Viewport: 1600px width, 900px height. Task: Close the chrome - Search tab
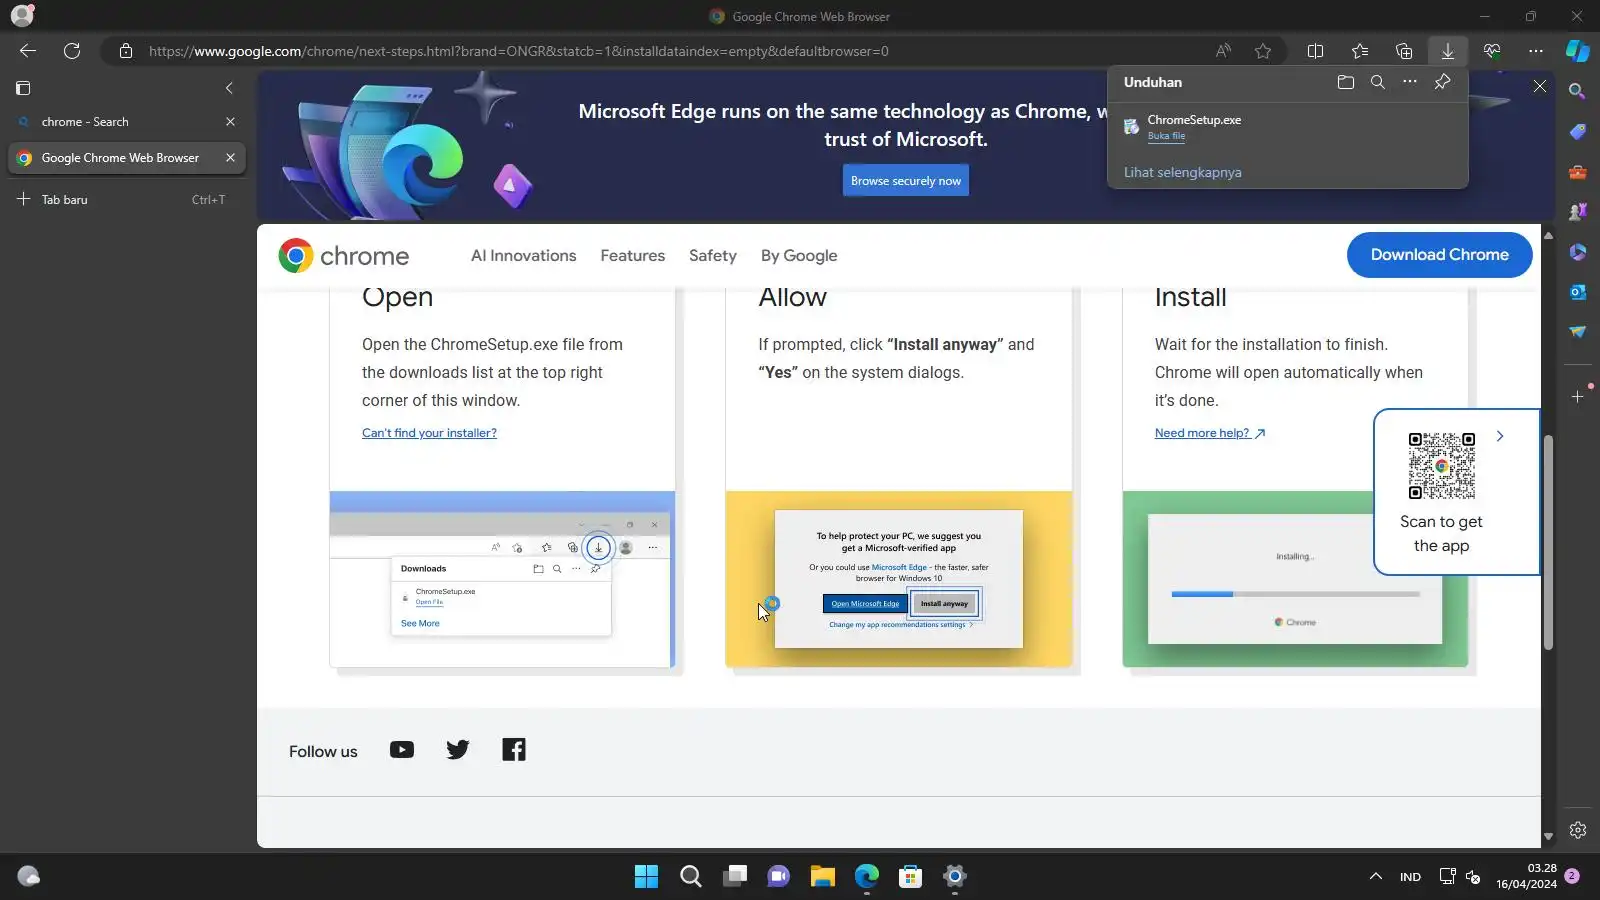pos(230,122)
